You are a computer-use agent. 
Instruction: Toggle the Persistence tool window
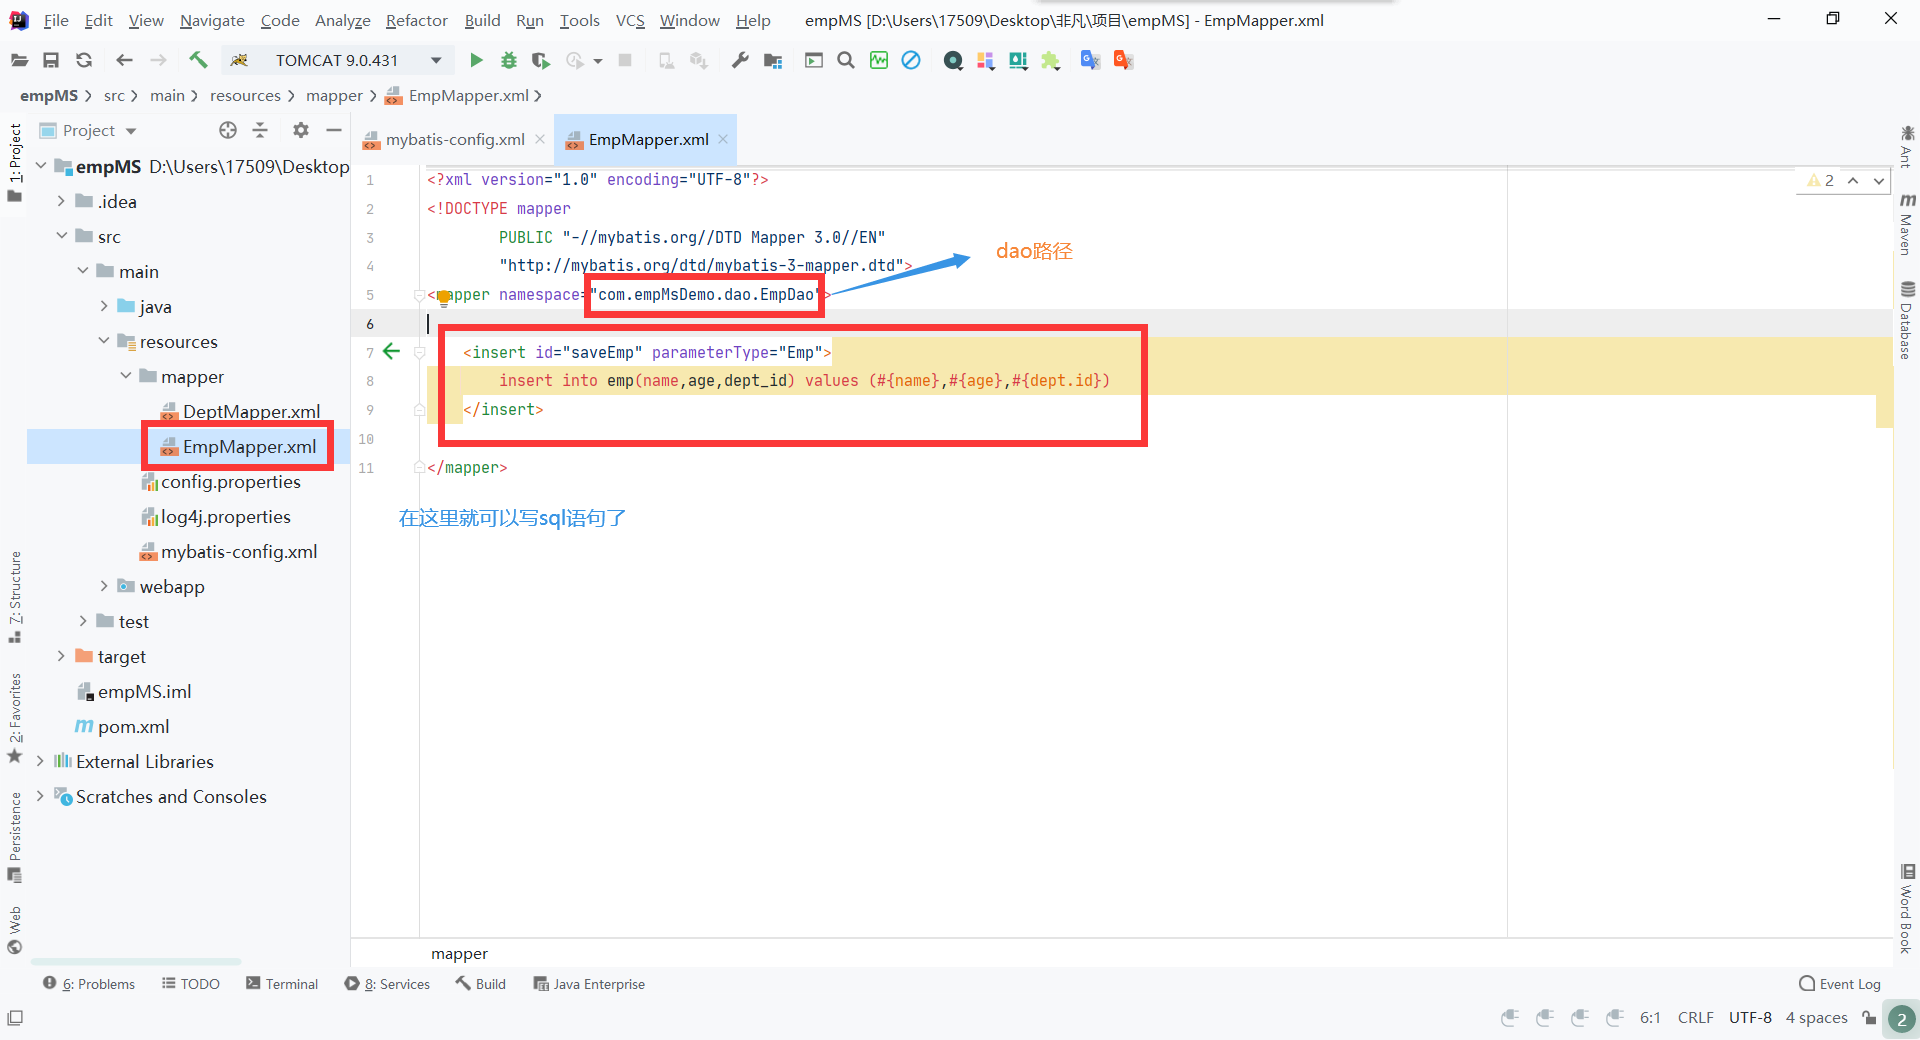[x=15, y=837]
